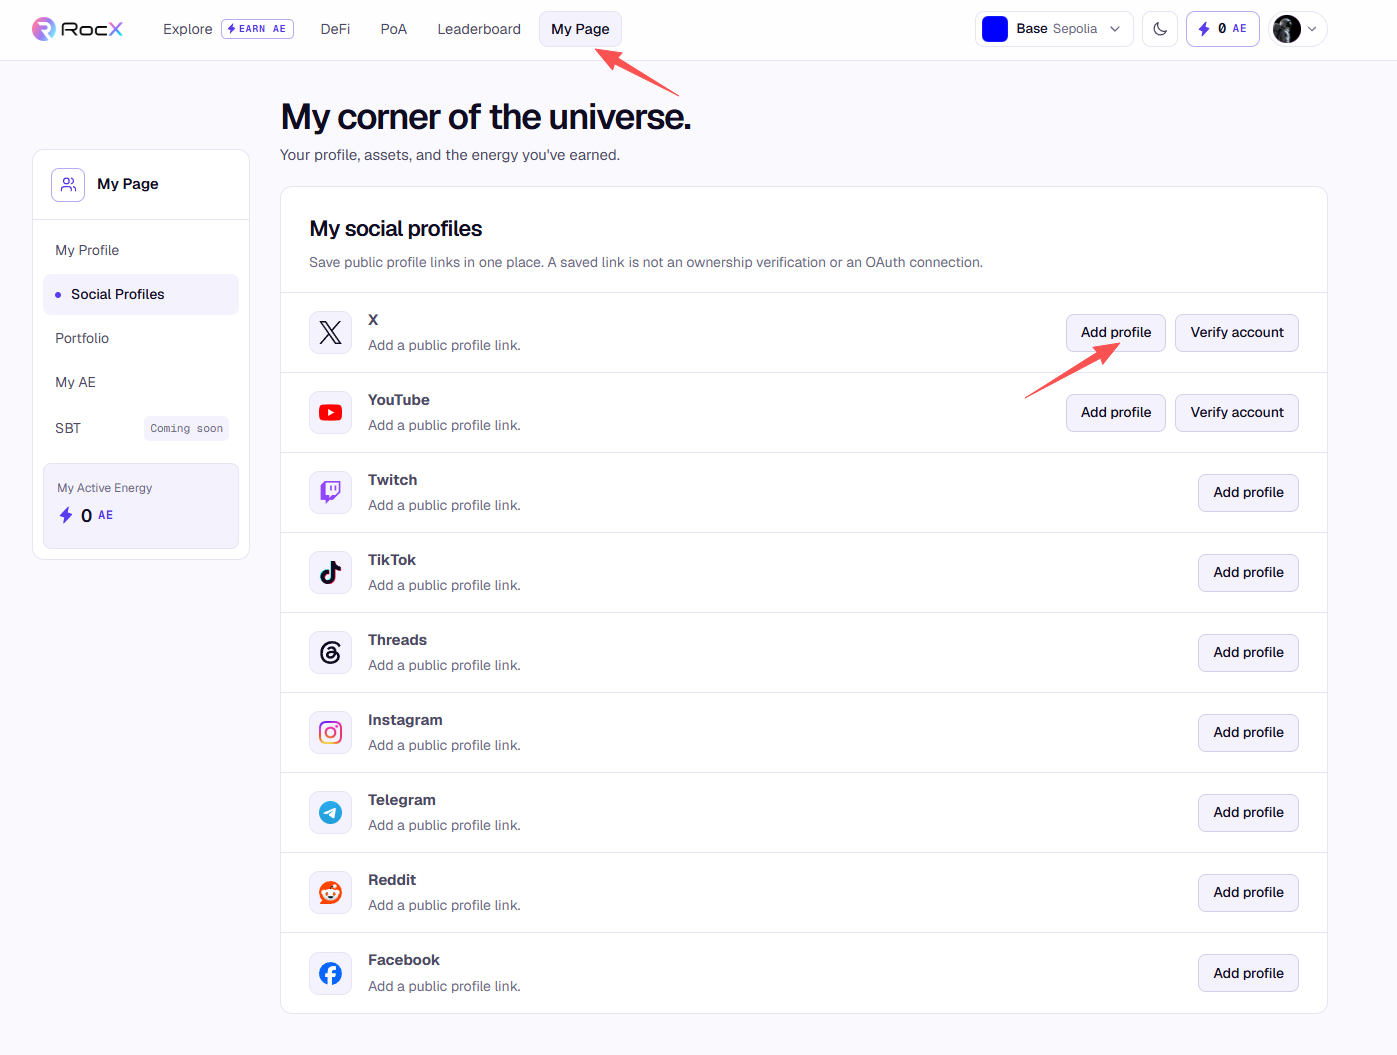This screenshot has height=1055, width=1397.
Task: Open Portfolio in the sidebar
Action: pyautogui.click(x=141, y=338)
